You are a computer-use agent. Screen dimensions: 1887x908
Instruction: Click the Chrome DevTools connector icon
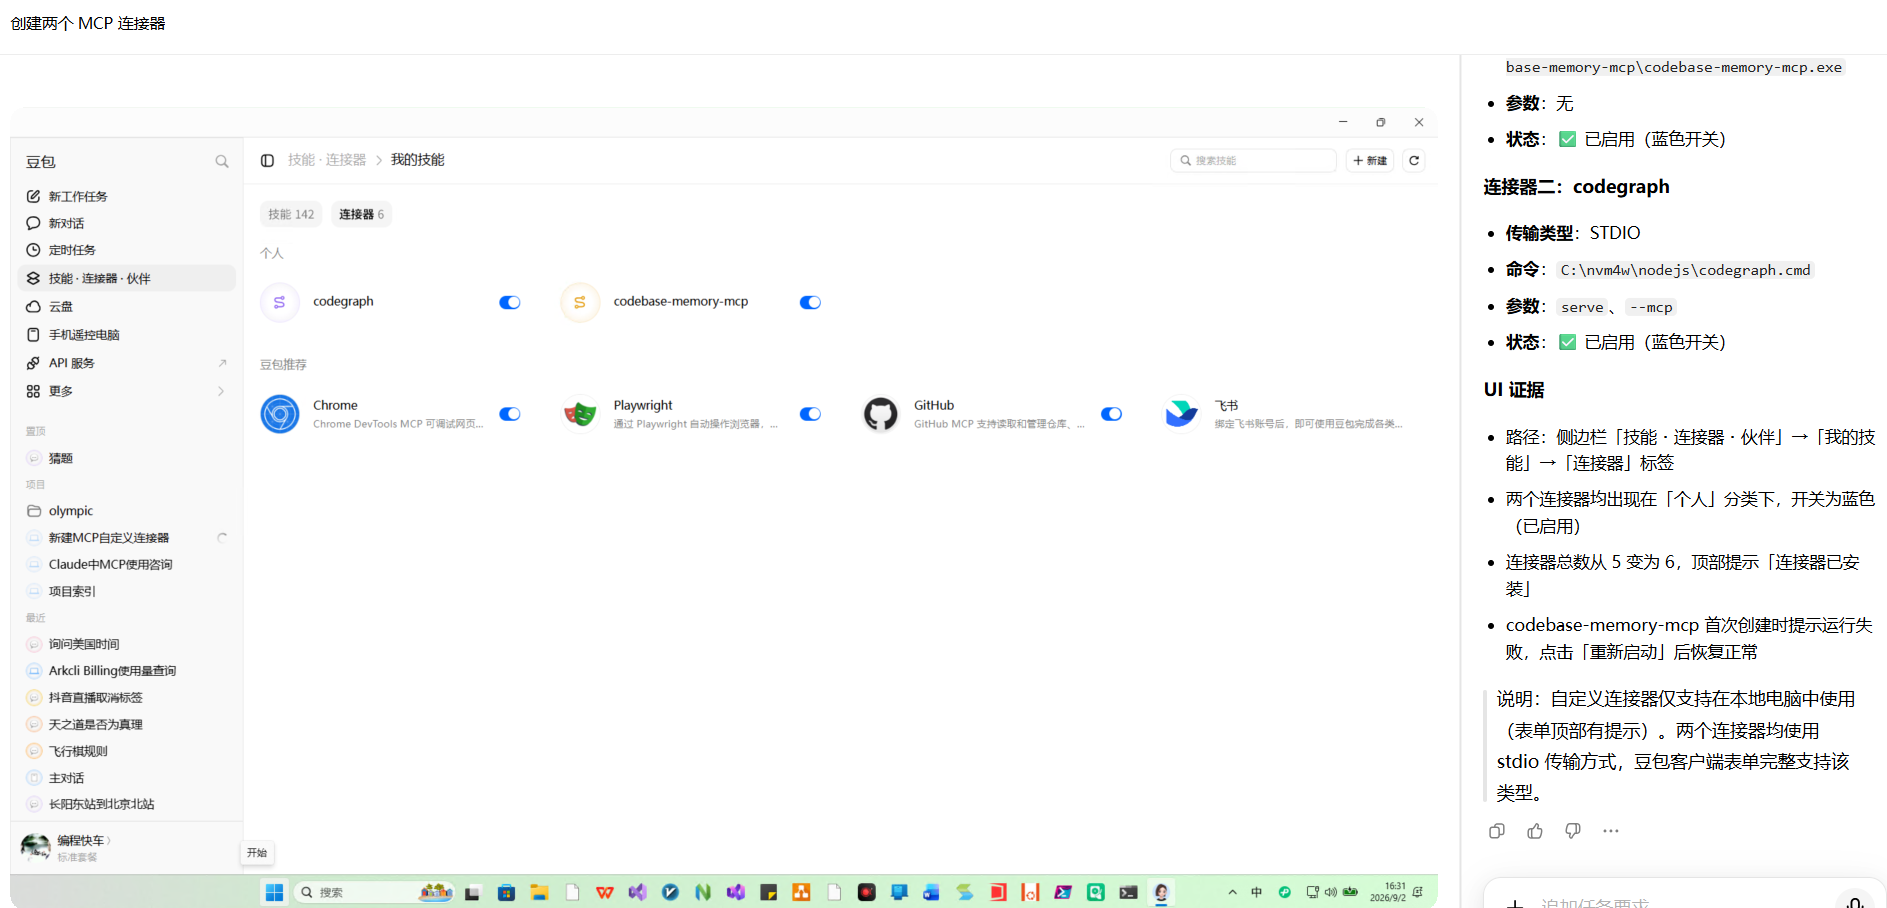tap(280, 414)
